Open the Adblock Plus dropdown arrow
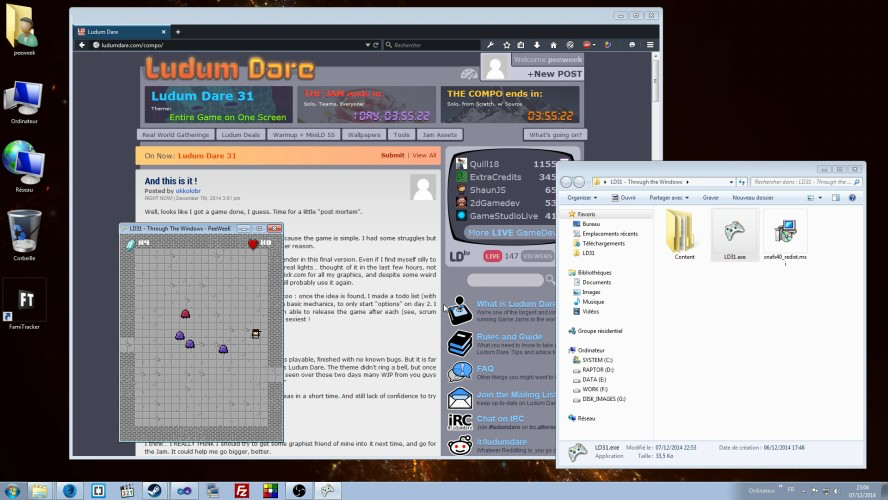The width and height of the screenshot is (888, 500). [594, 45]
